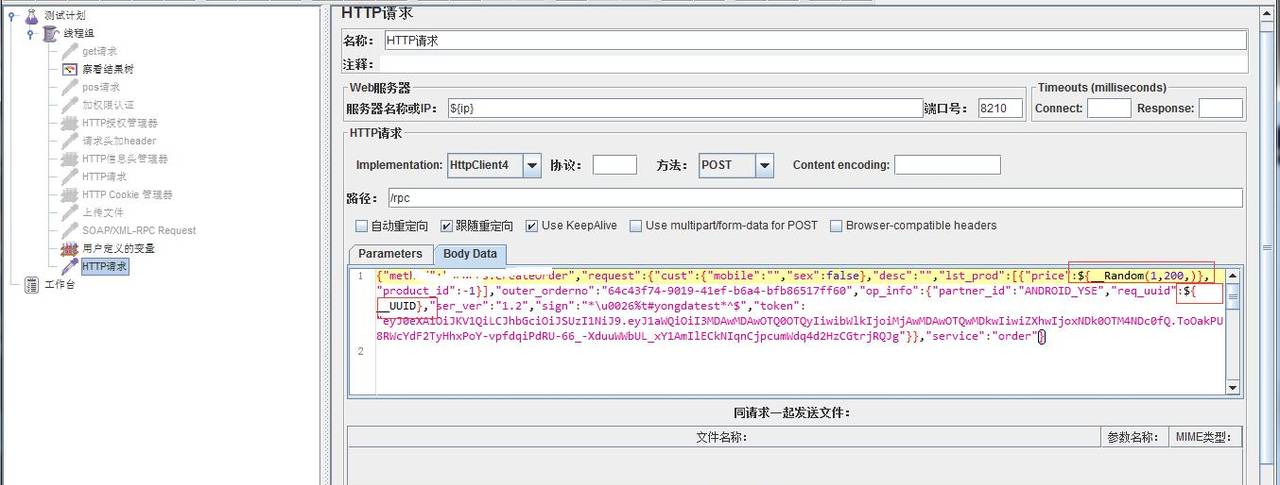
Task: Toggle the 自动重定向 checkbox
Action: [362, 226]
